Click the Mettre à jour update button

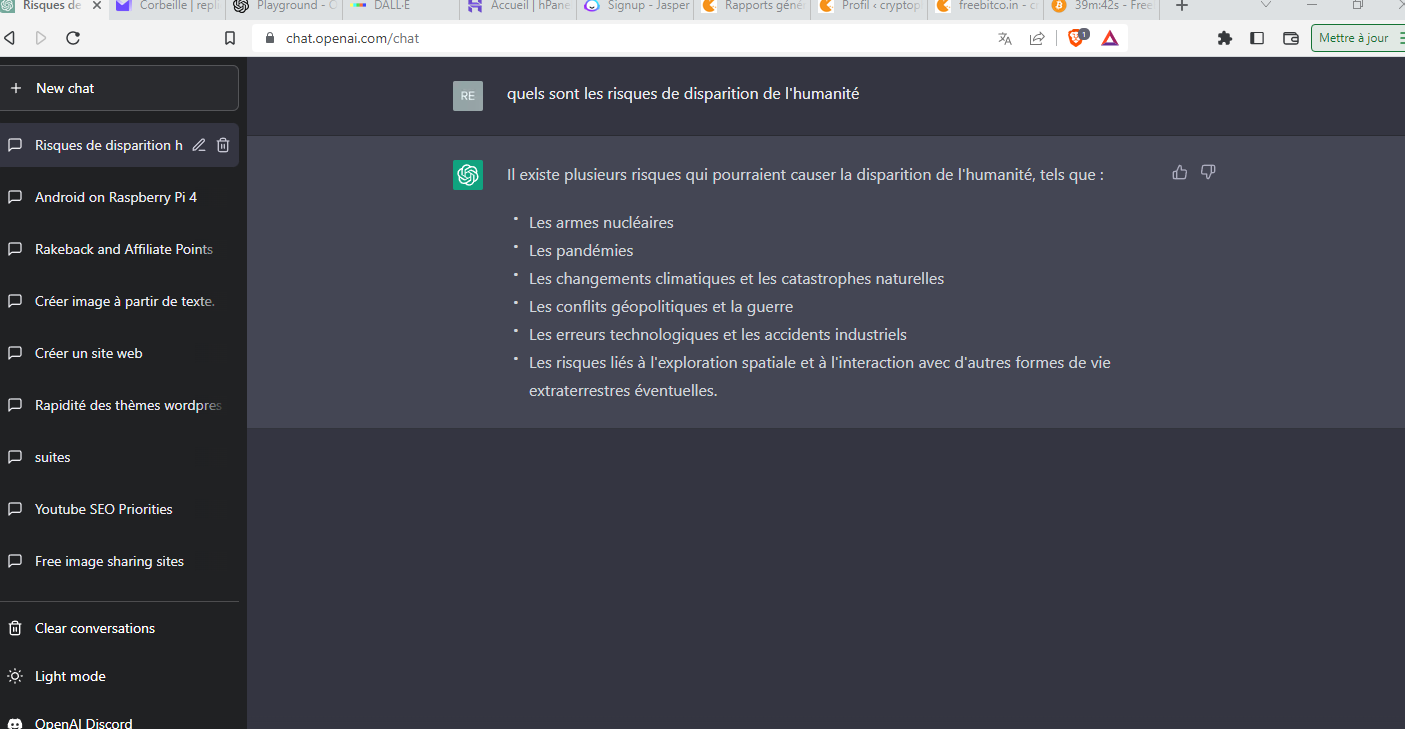[1354, 38]
